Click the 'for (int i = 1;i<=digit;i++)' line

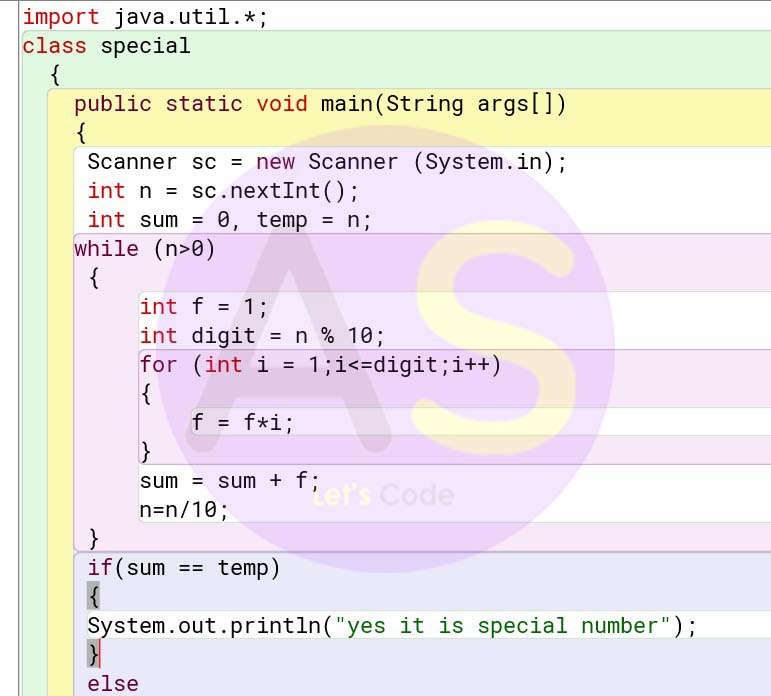pyautogui.click(x=320, y=365)
